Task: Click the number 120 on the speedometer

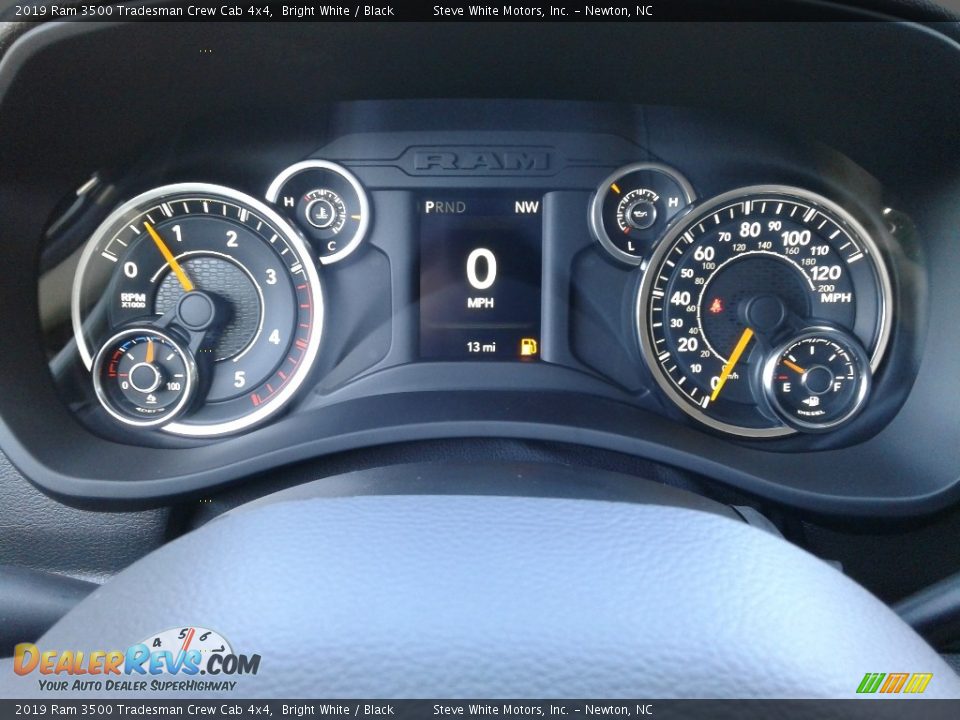Action: pos(825,273)
